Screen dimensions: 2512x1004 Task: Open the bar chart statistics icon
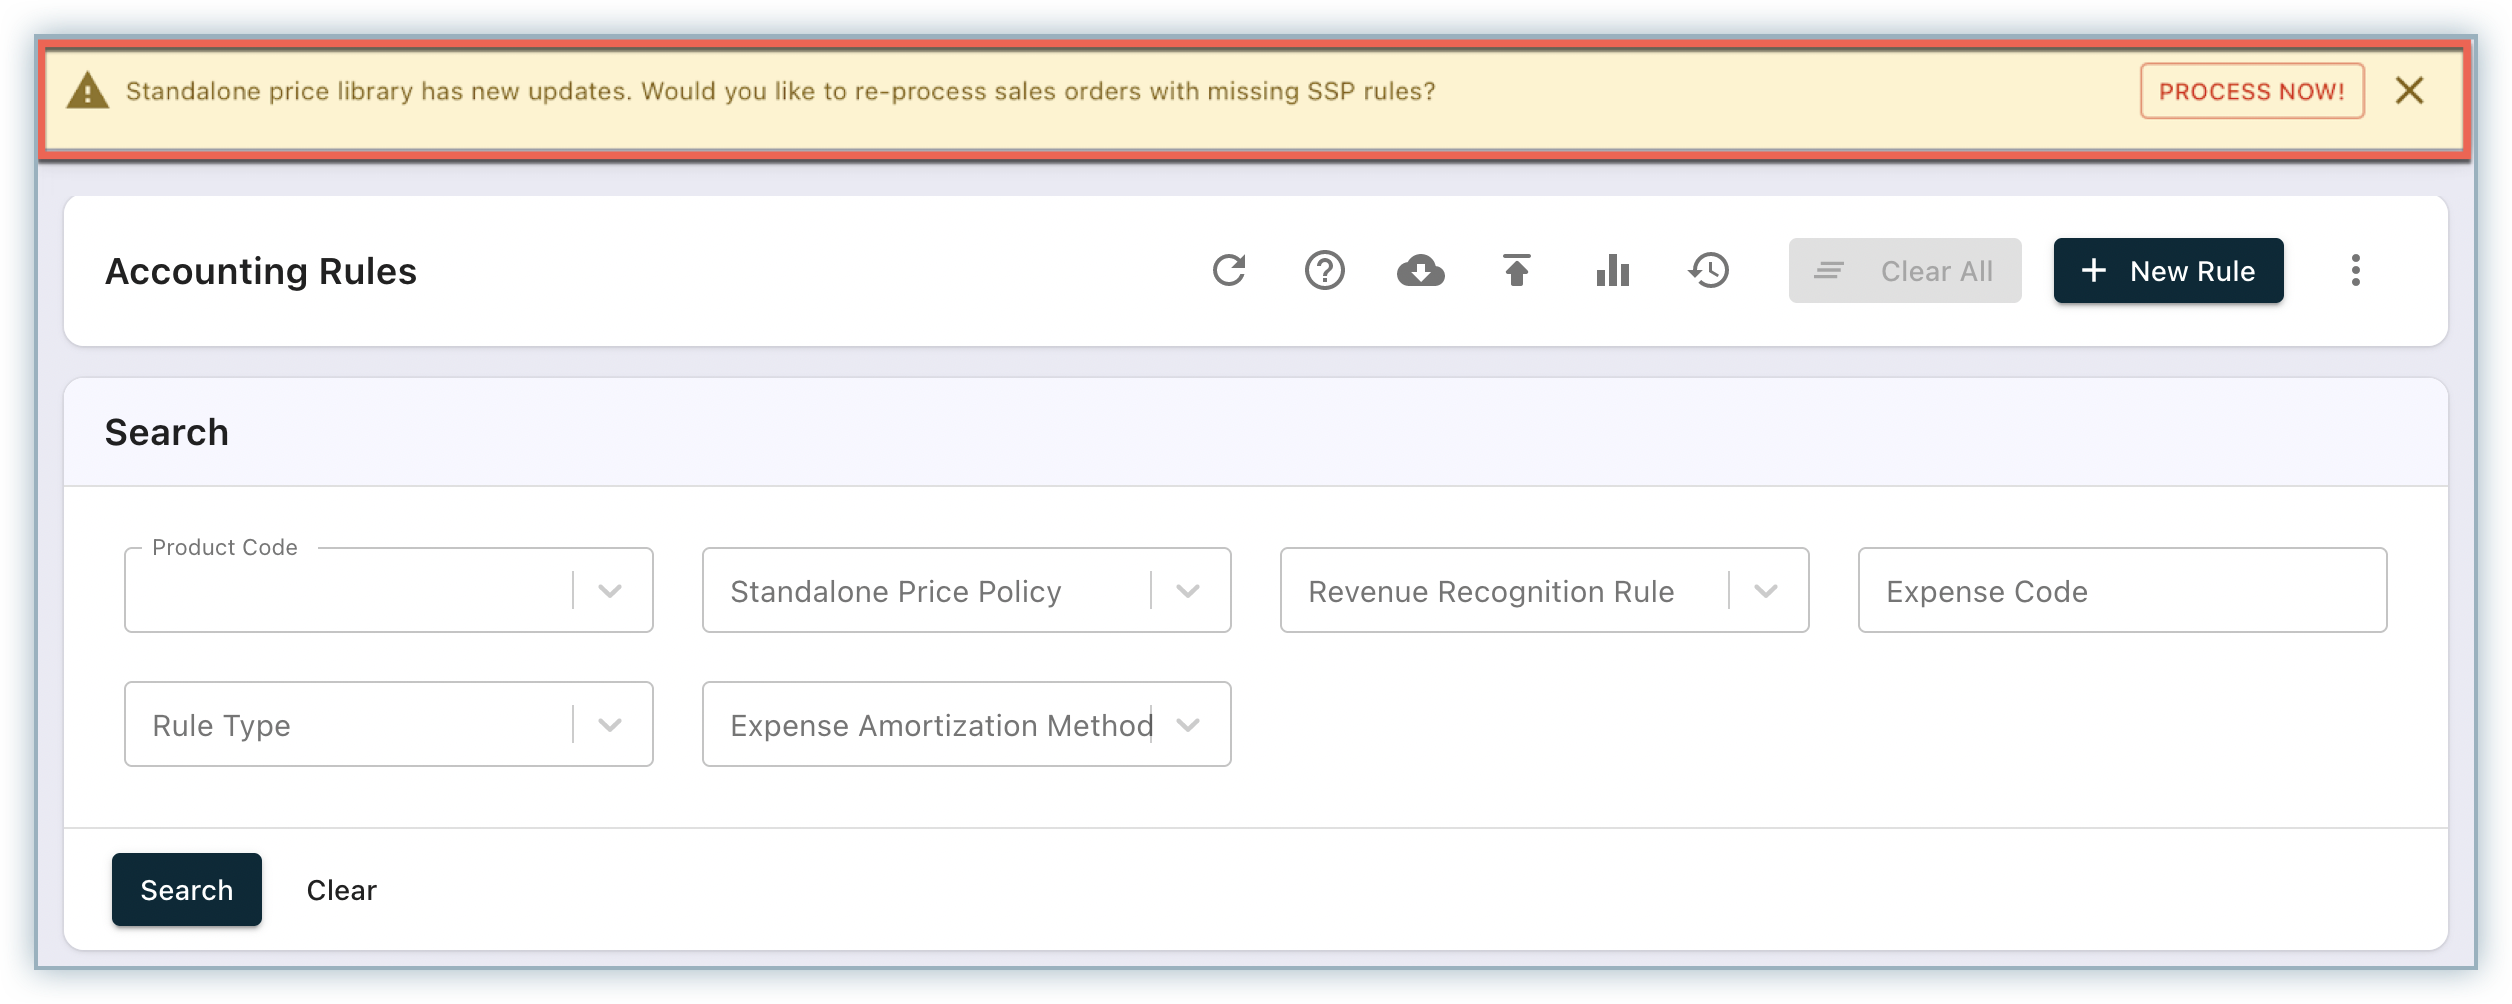point(1612,271)
